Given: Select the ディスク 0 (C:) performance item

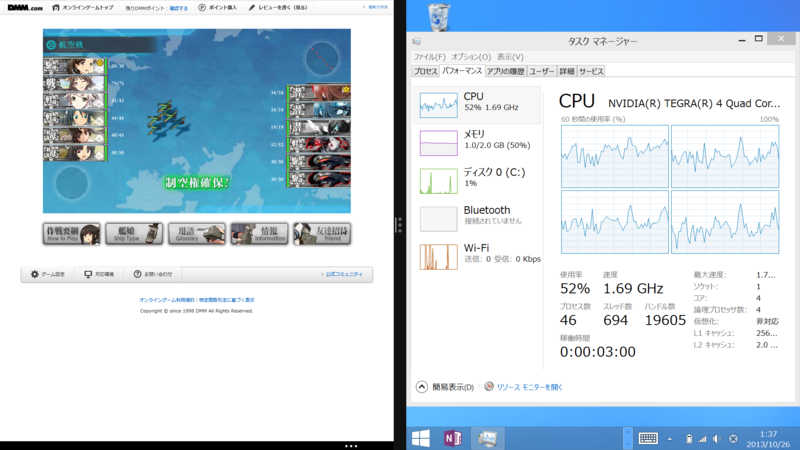Looking at the screenshot, I should click(478, 180).
